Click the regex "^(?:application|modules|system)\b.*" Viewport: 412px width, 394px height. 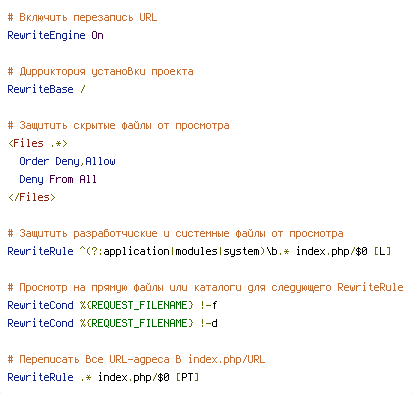click(x=184, y=251)
